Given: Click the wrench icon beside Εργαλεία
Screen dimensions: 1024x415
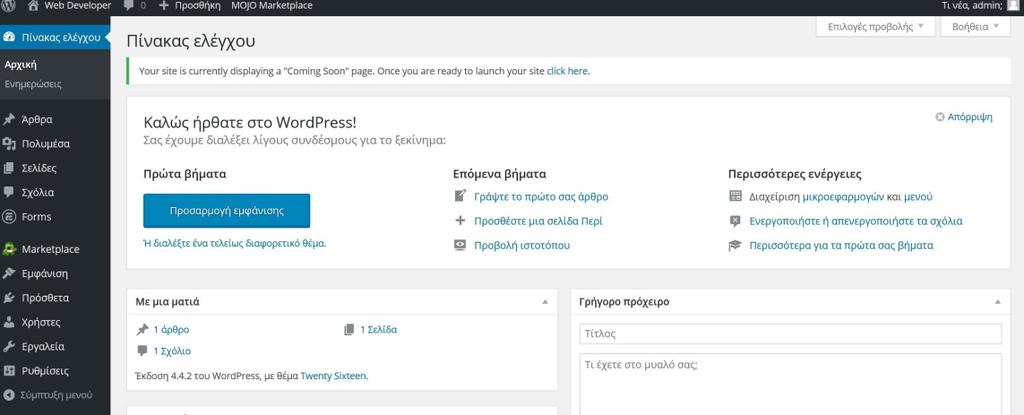Looking at the screenshot, I should pyautogui.click(x=9, y=346).
